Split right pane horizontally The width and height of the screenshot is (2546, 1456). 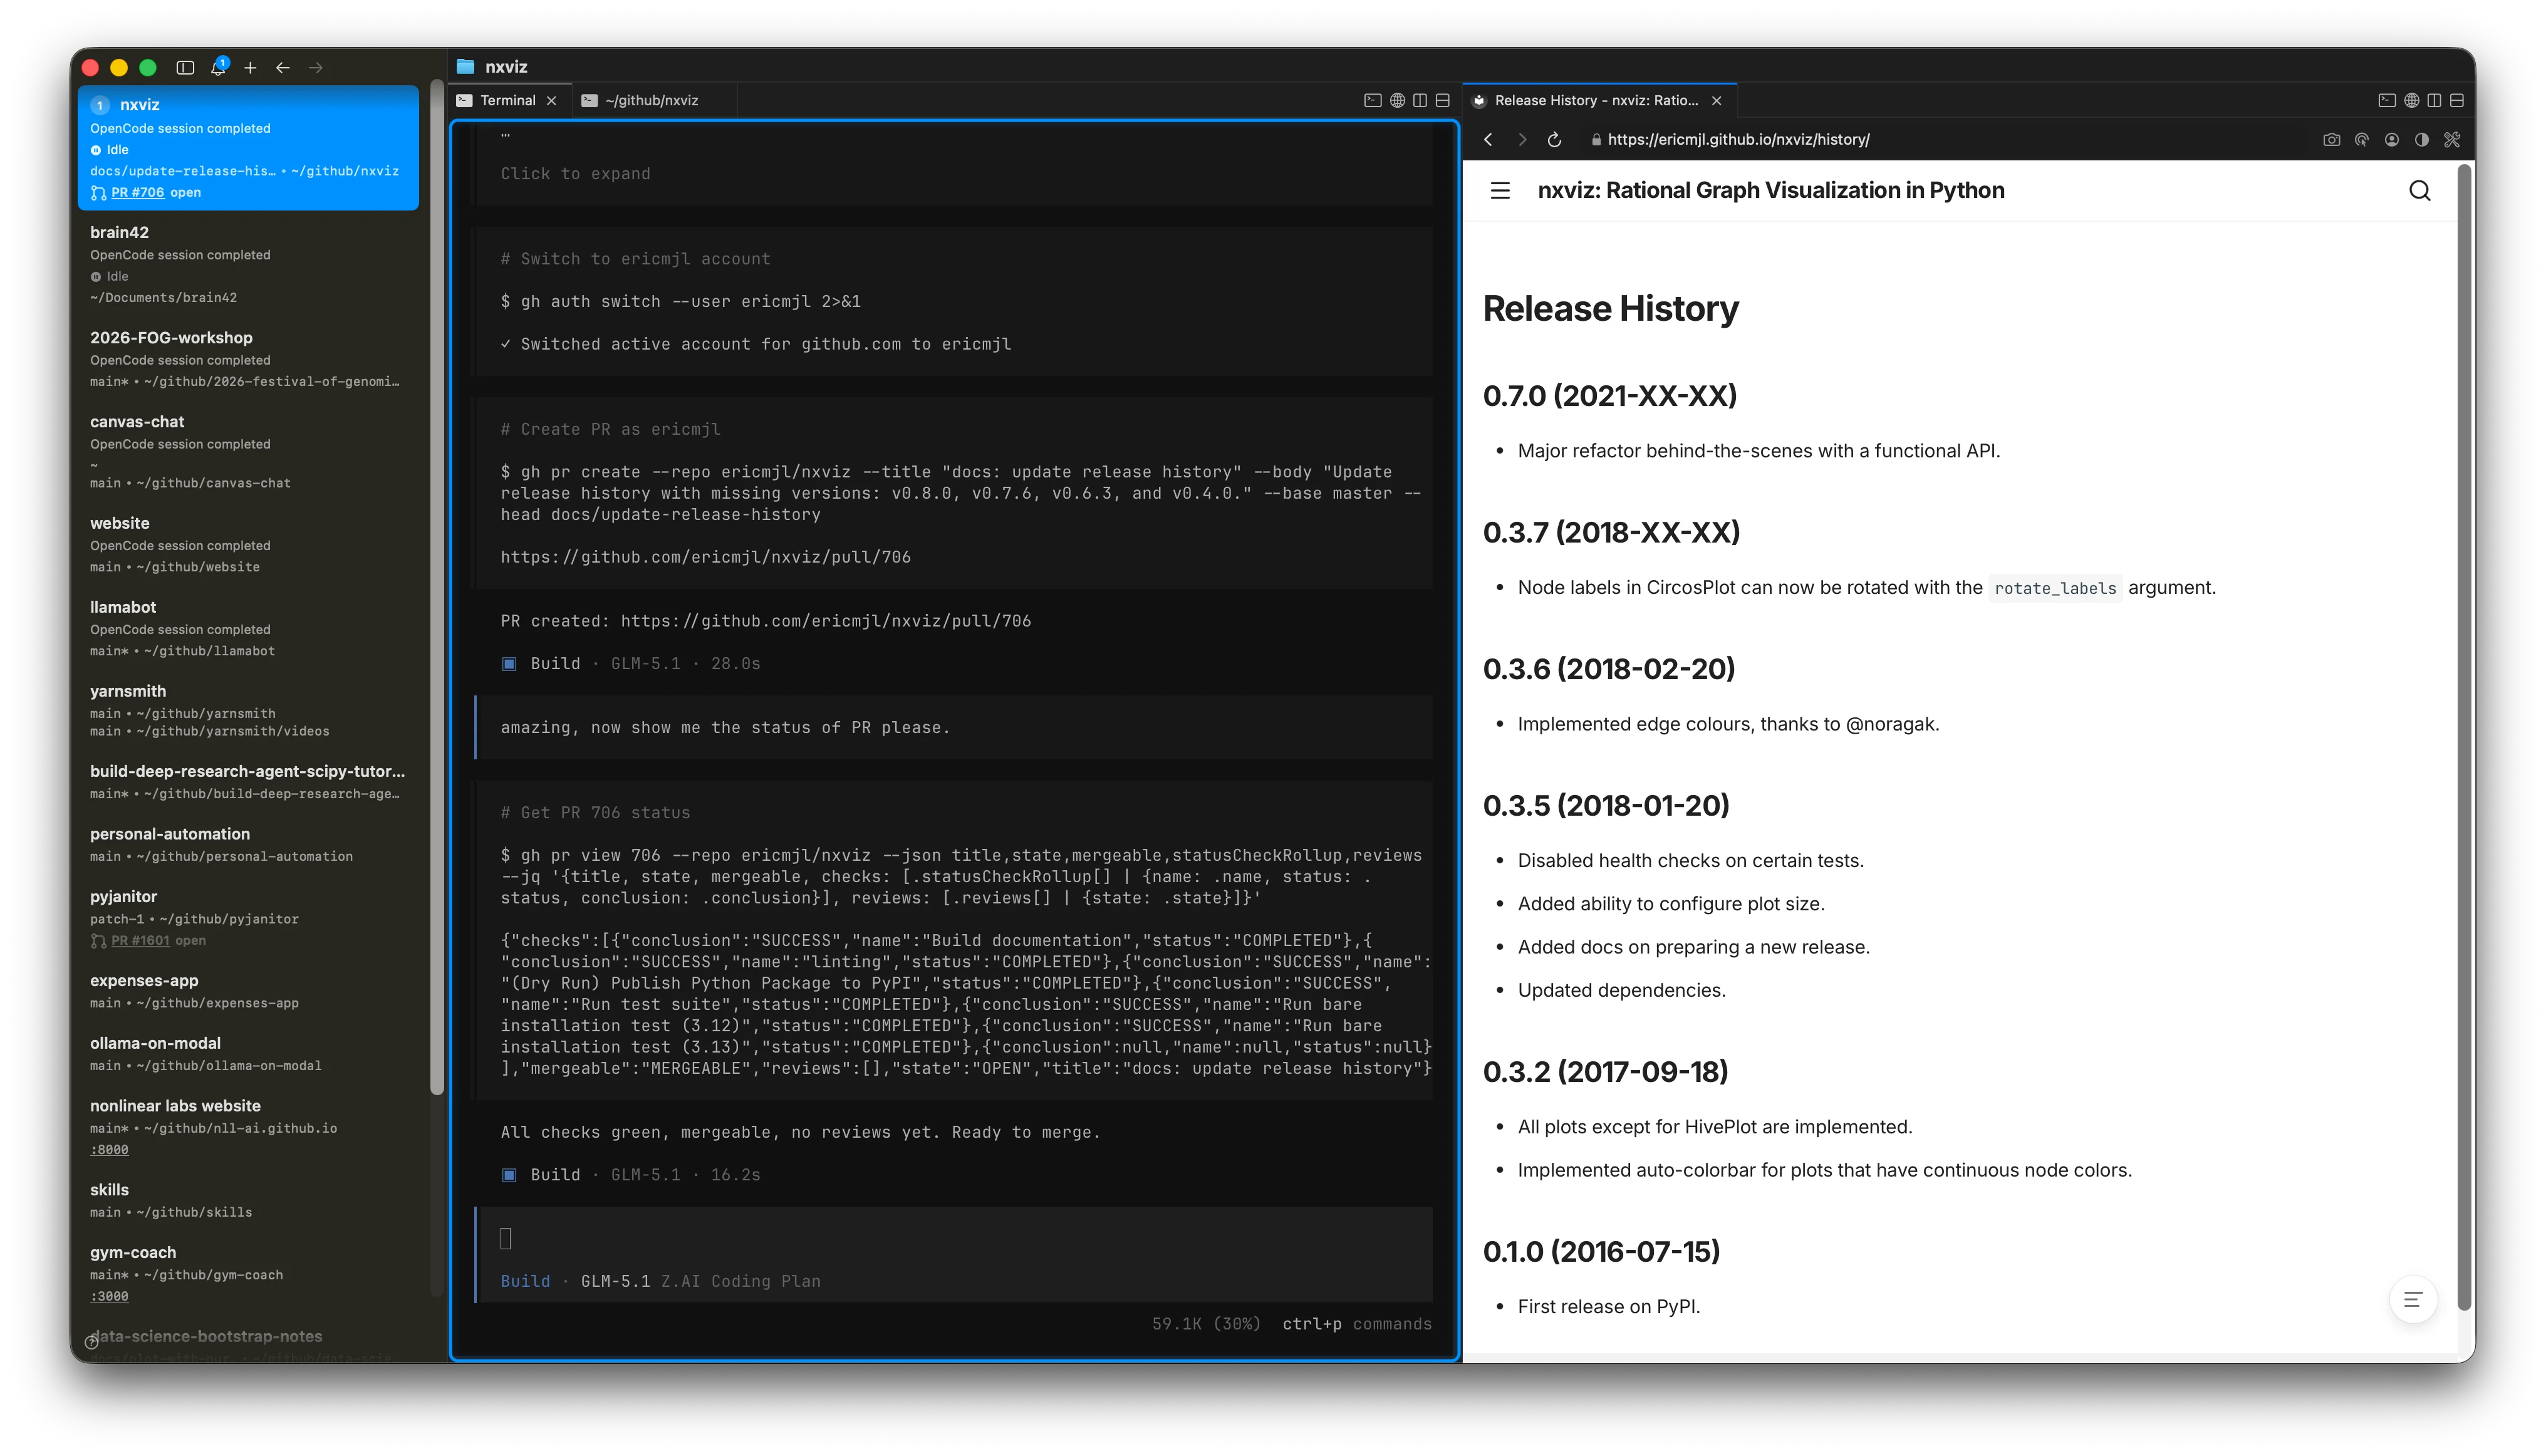(2457, 100)
